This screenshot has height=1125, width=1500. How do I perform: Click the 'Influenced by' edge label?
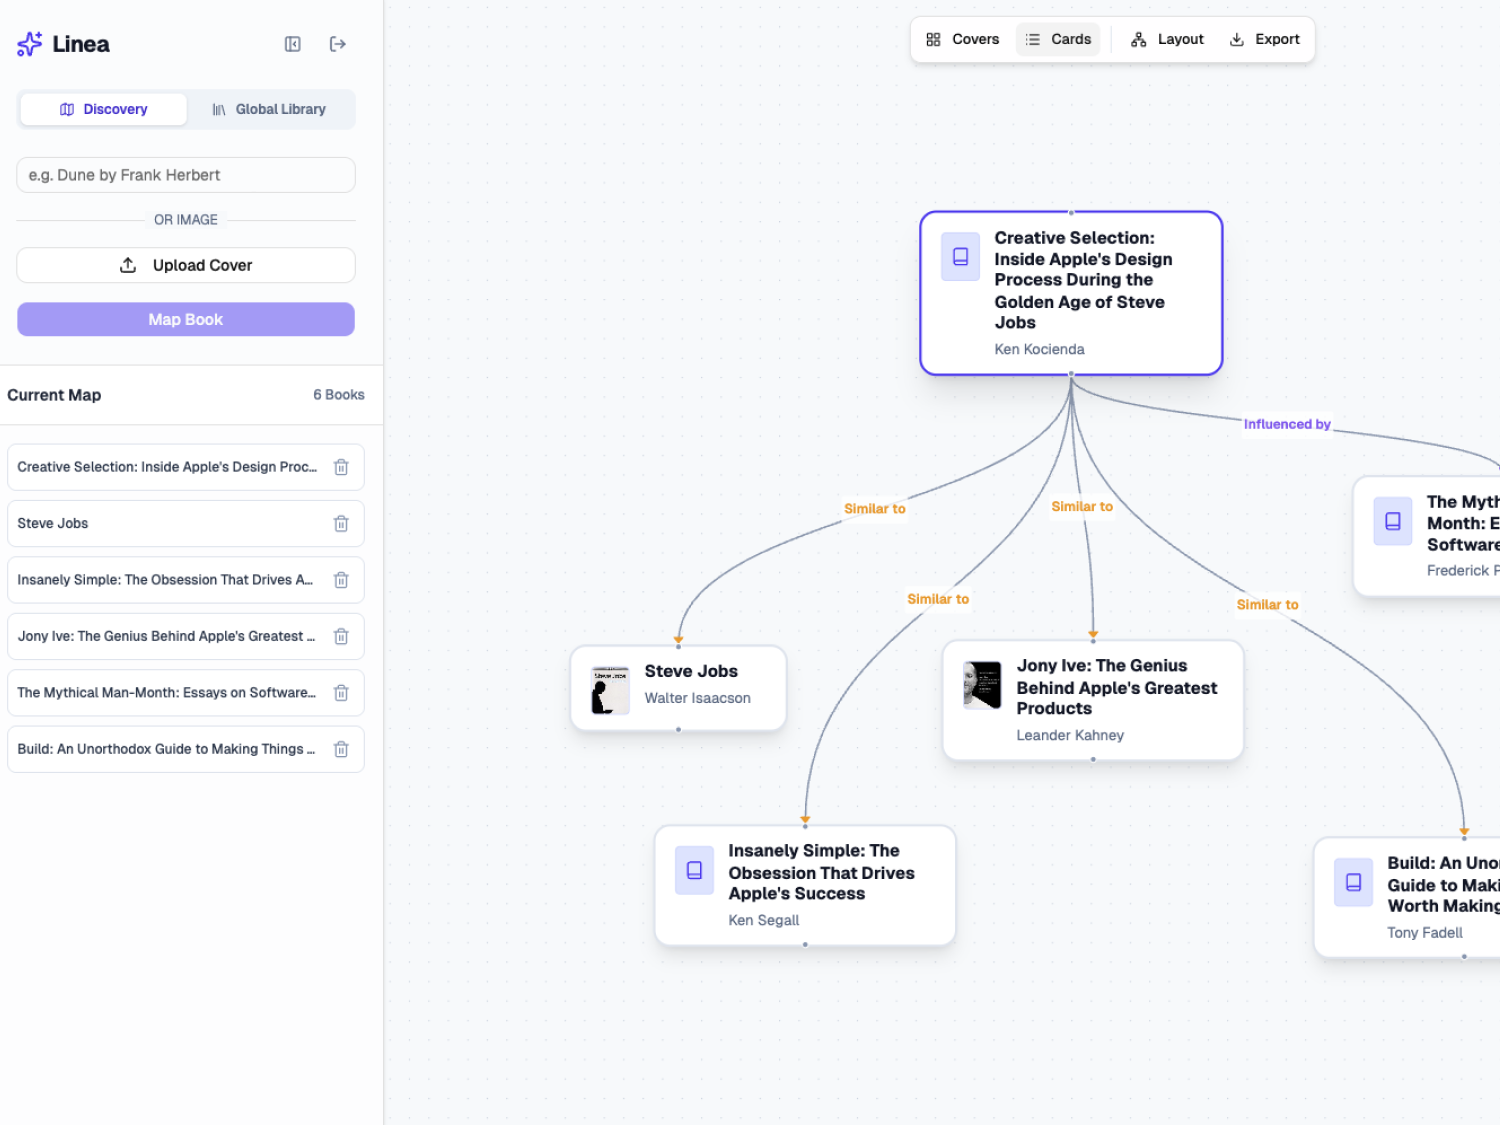pyautogui.click(x=1287, y=424)
